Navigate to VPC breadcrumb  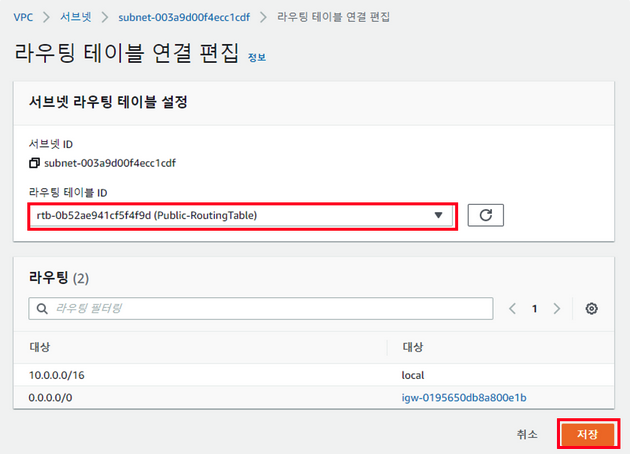click(24, 18)
